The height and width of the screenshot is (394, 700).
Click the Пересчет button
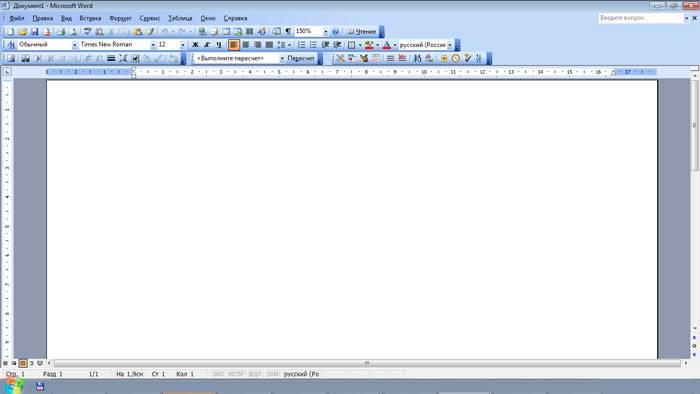[x=301, y=58]
